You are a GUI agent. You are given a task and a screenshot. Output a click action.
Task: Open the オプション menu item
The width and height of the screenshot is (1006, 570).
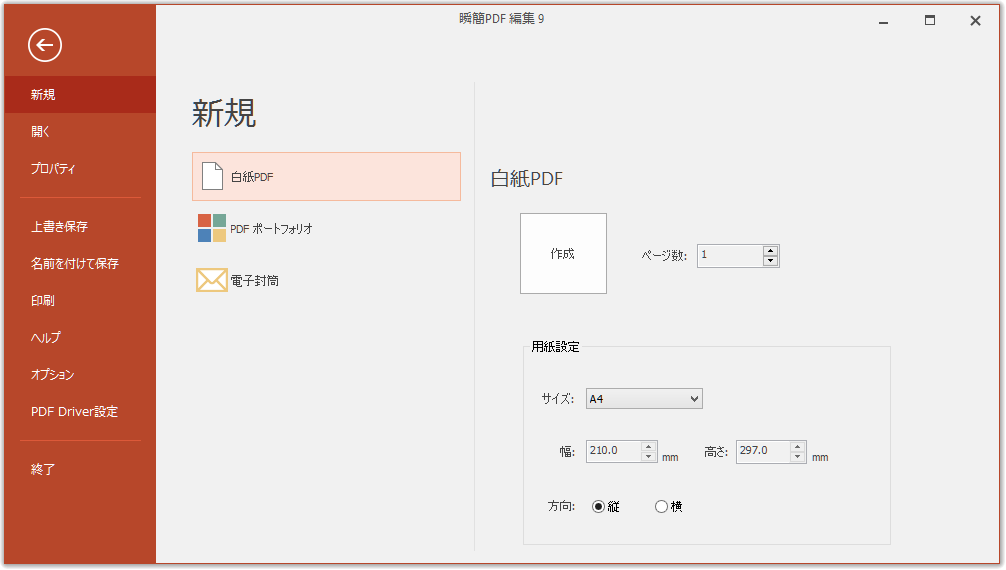(80, 374)
